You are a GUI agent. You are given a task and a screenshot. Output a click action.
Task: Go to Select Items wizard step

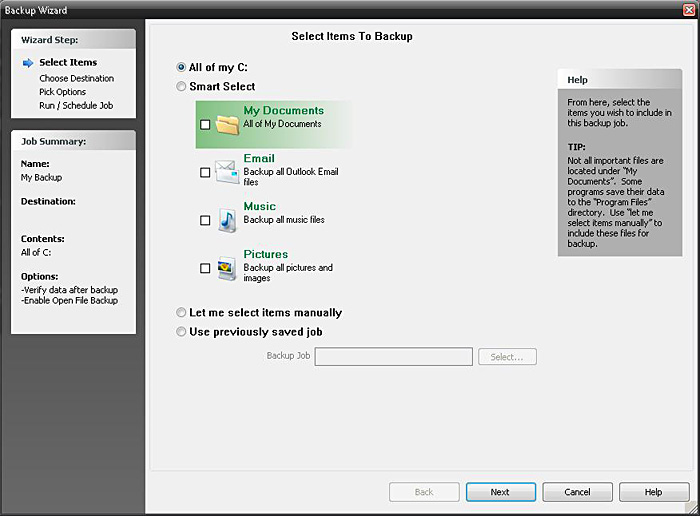click(x=68, y=62)
